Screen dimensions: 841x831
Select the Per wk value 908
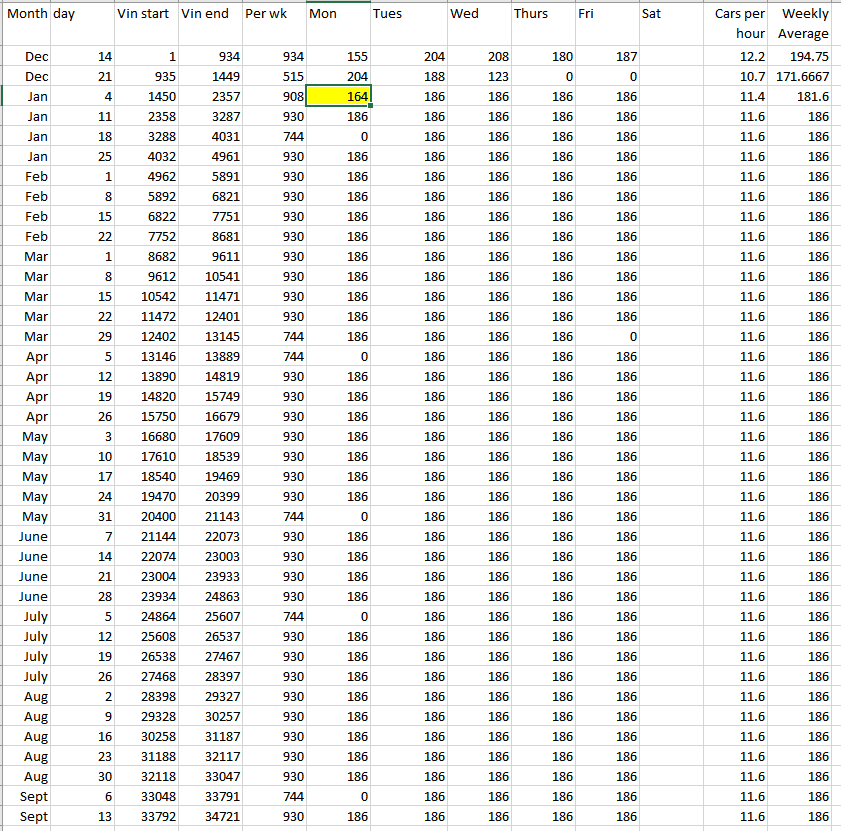(273, 97)
